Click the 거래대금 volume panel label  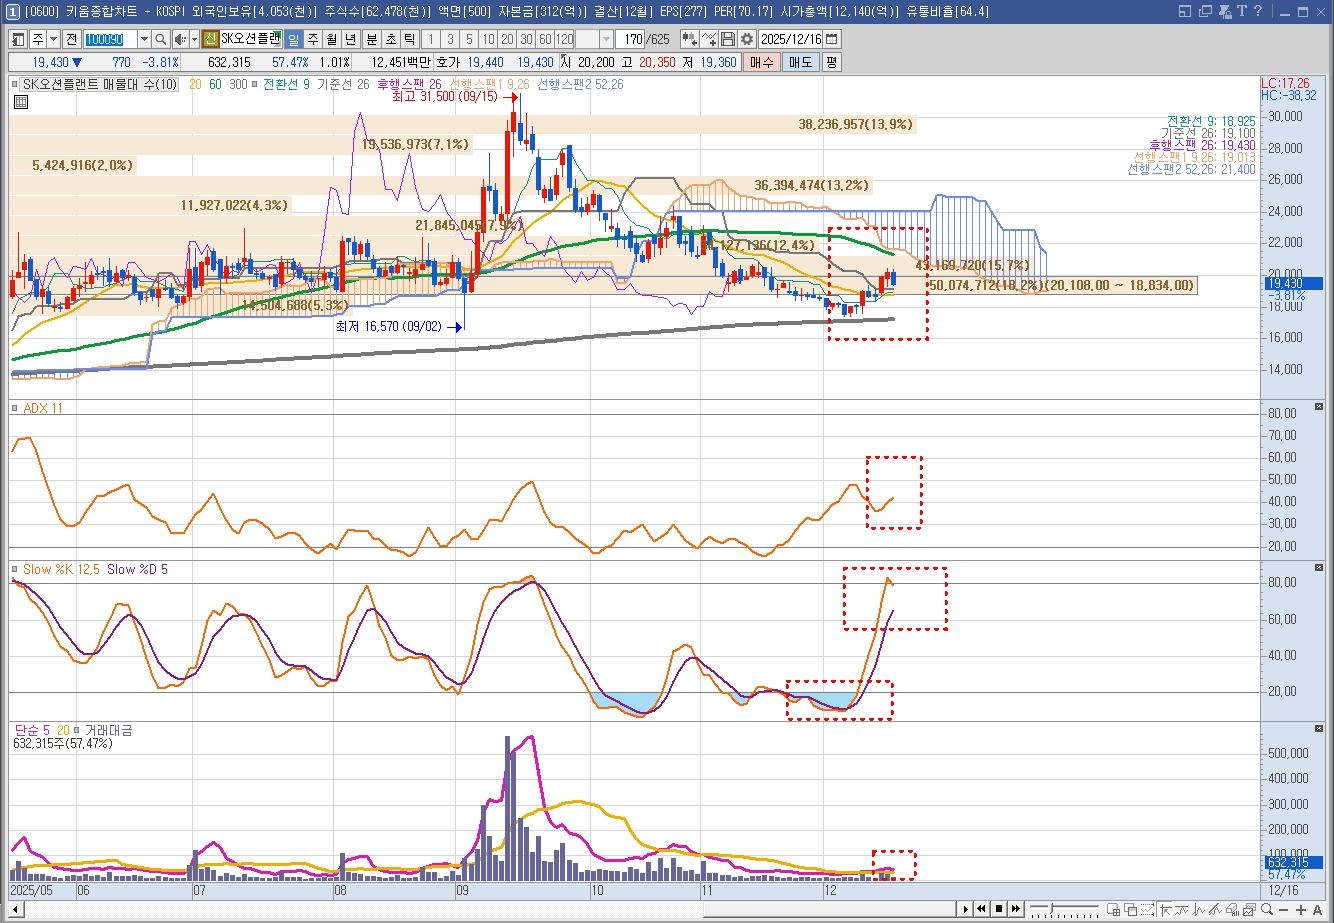tap(108, 730)
